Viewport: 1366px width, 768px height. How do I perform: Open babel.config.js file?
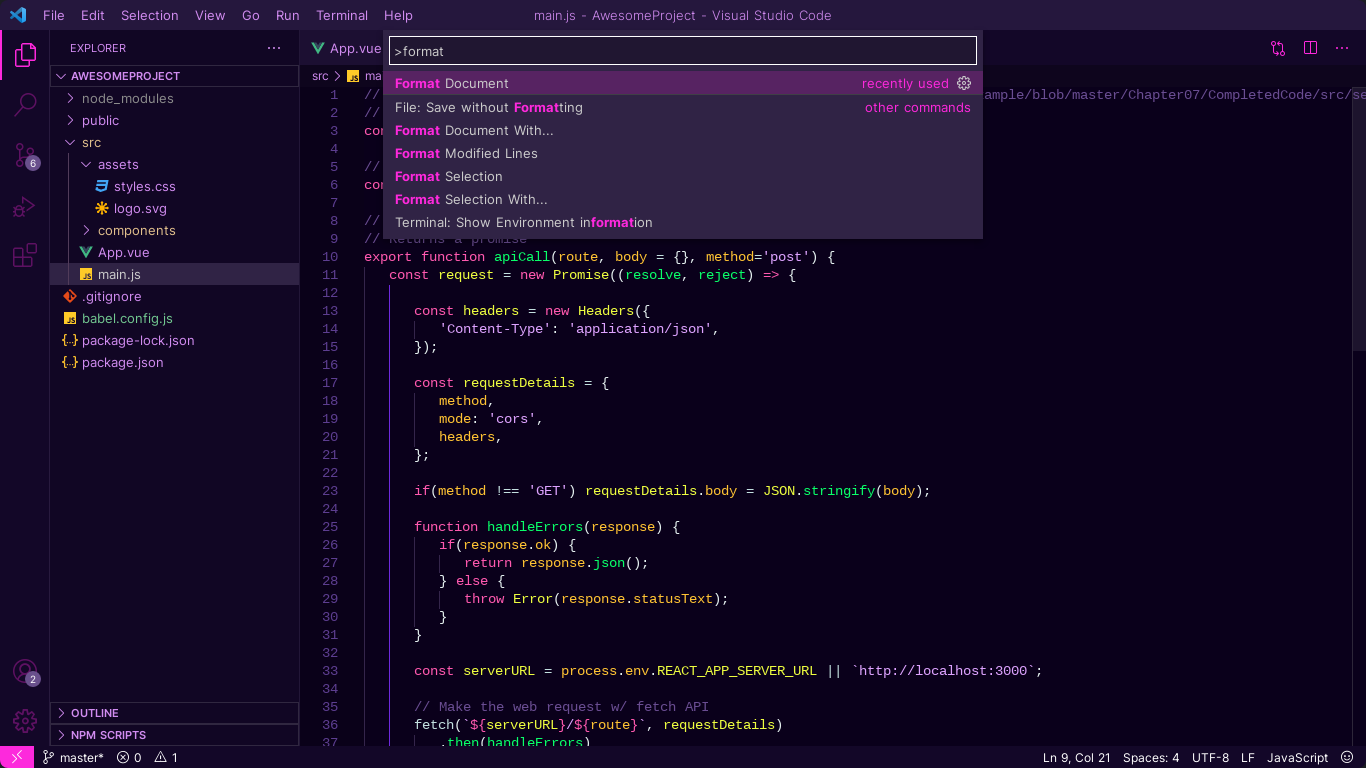174,318
